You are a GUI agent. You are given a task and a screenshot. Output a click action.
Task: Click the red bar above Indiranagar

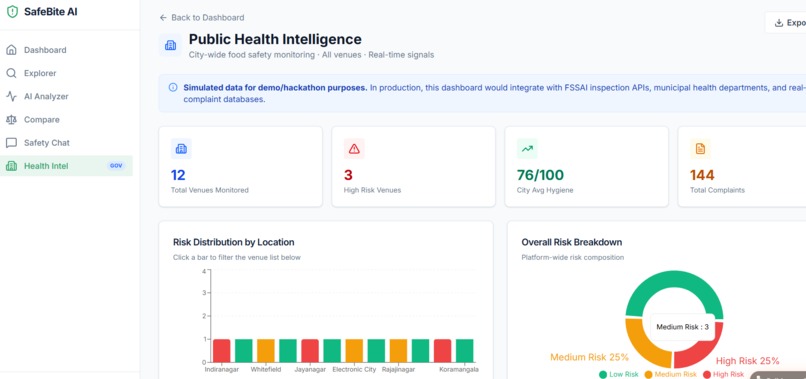pyautogui.click(x=222, y=351)
